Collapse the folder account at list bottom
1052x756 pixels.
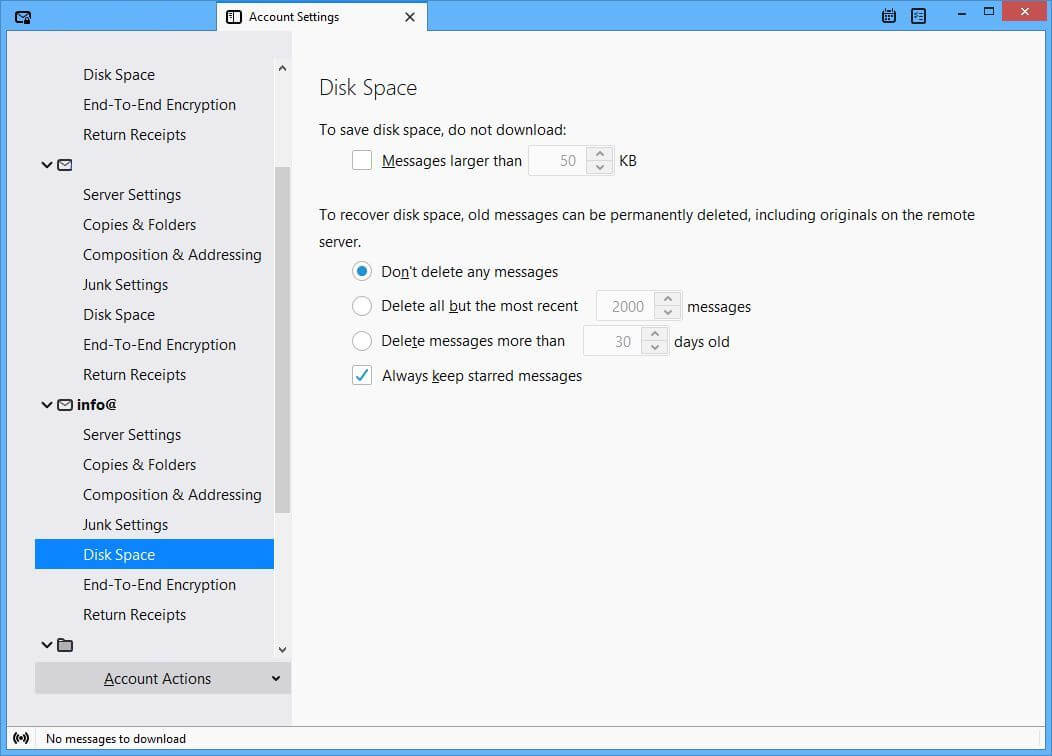[46, 645]
